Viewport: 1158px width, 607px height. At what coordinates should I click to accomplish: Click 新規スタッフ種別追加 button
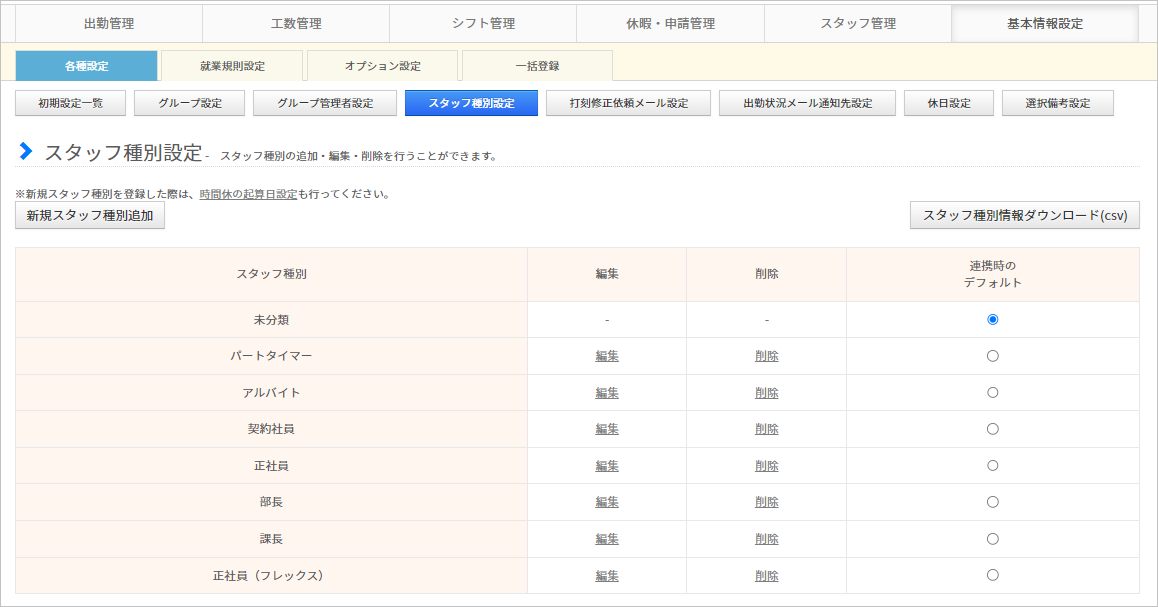[x=90, y=216]
